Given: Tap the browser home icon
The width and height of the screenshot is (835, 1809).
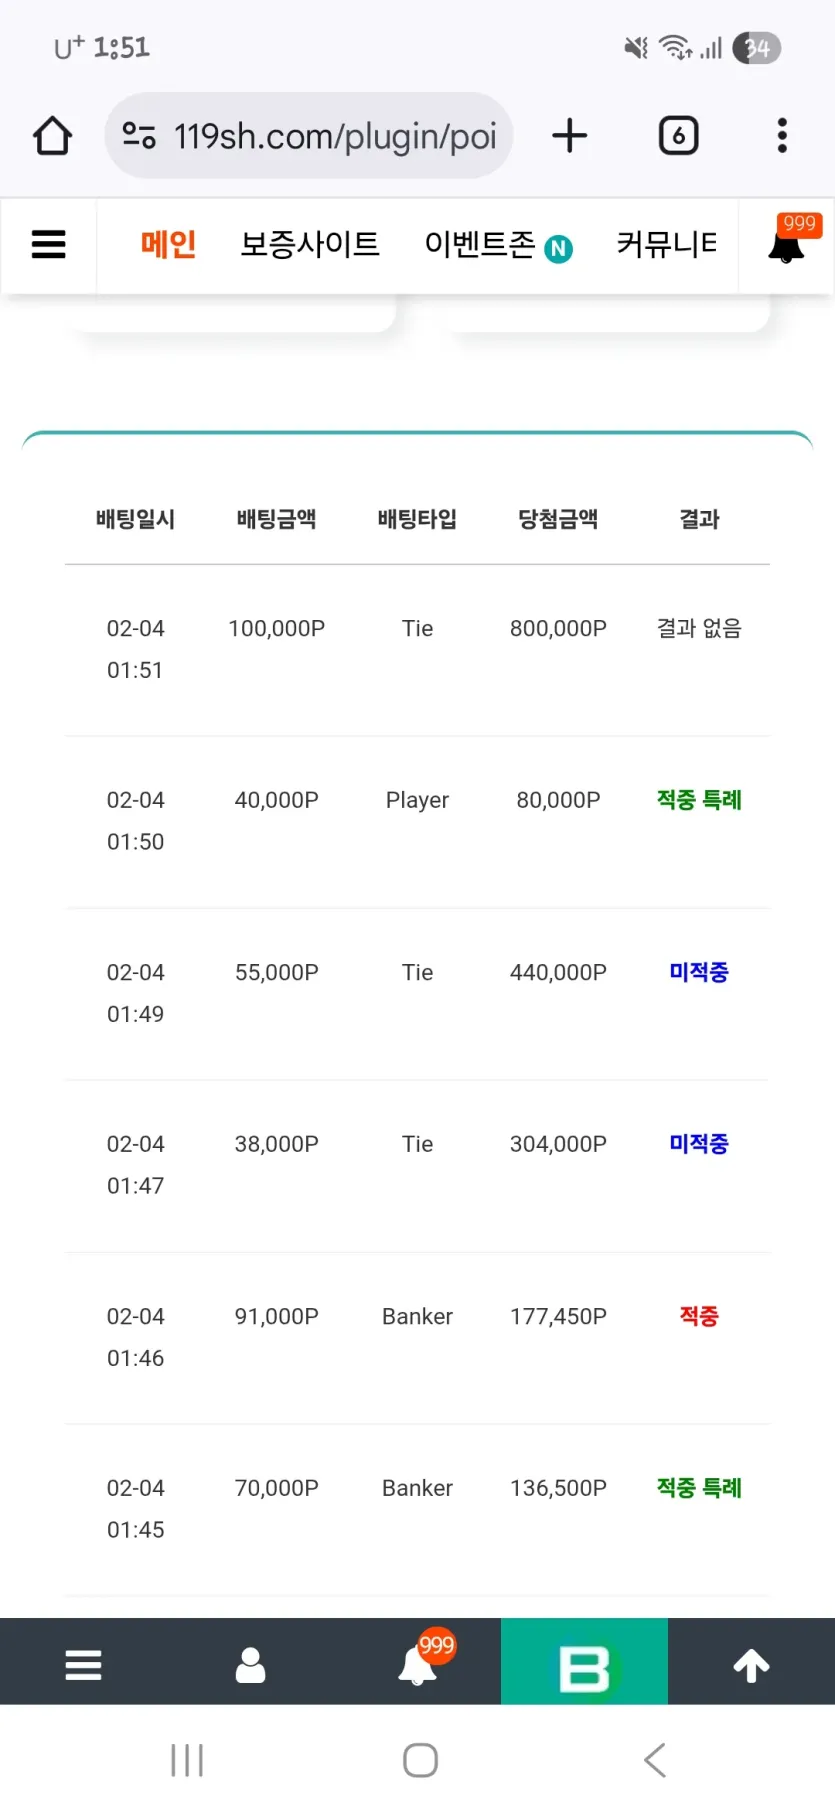Looking at the screenshot, I should 52,136.
